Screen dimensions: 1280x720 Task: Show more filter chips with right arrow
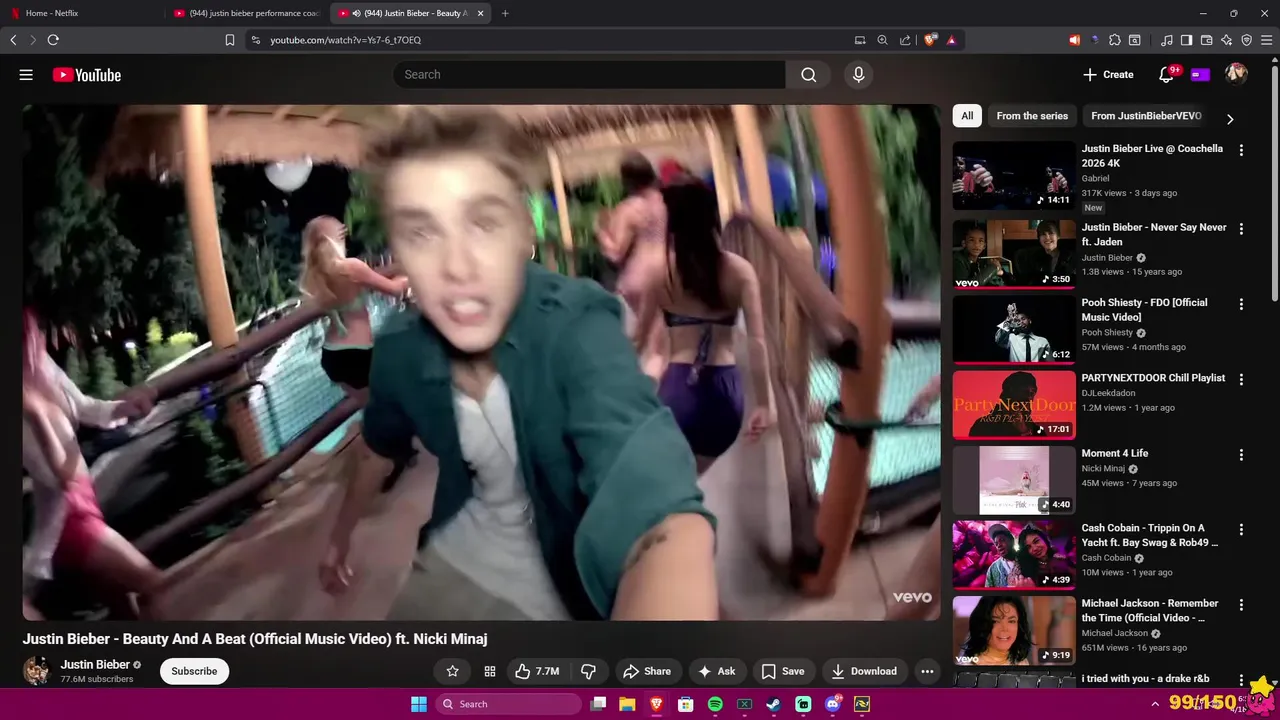(x=1230, y=118)
